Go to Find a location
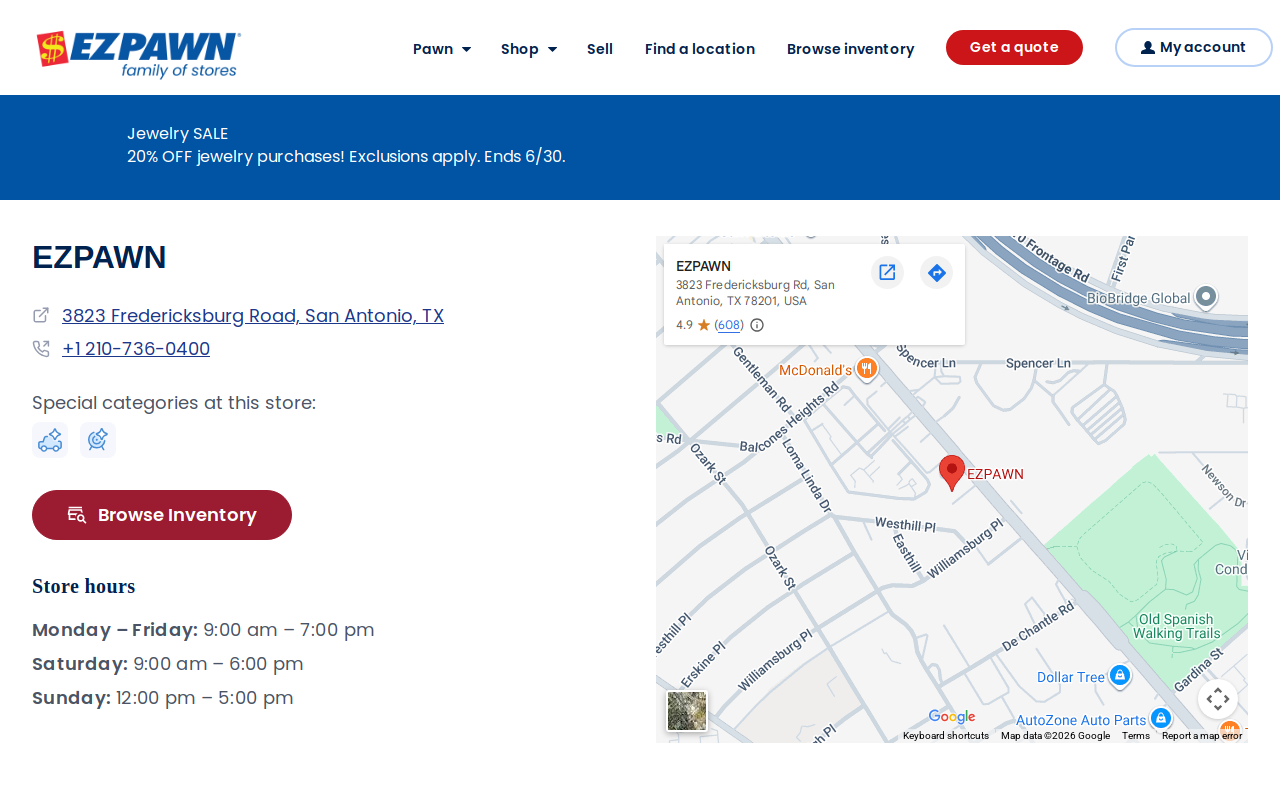The image size is (1280, 800). (700, 49)
